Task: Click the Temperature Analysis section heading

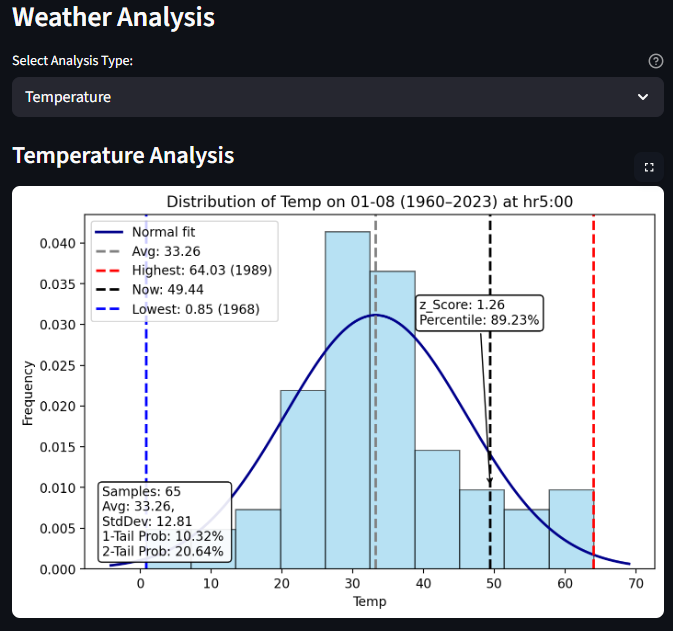Action: pyautogui.click(x=123, y=156)
